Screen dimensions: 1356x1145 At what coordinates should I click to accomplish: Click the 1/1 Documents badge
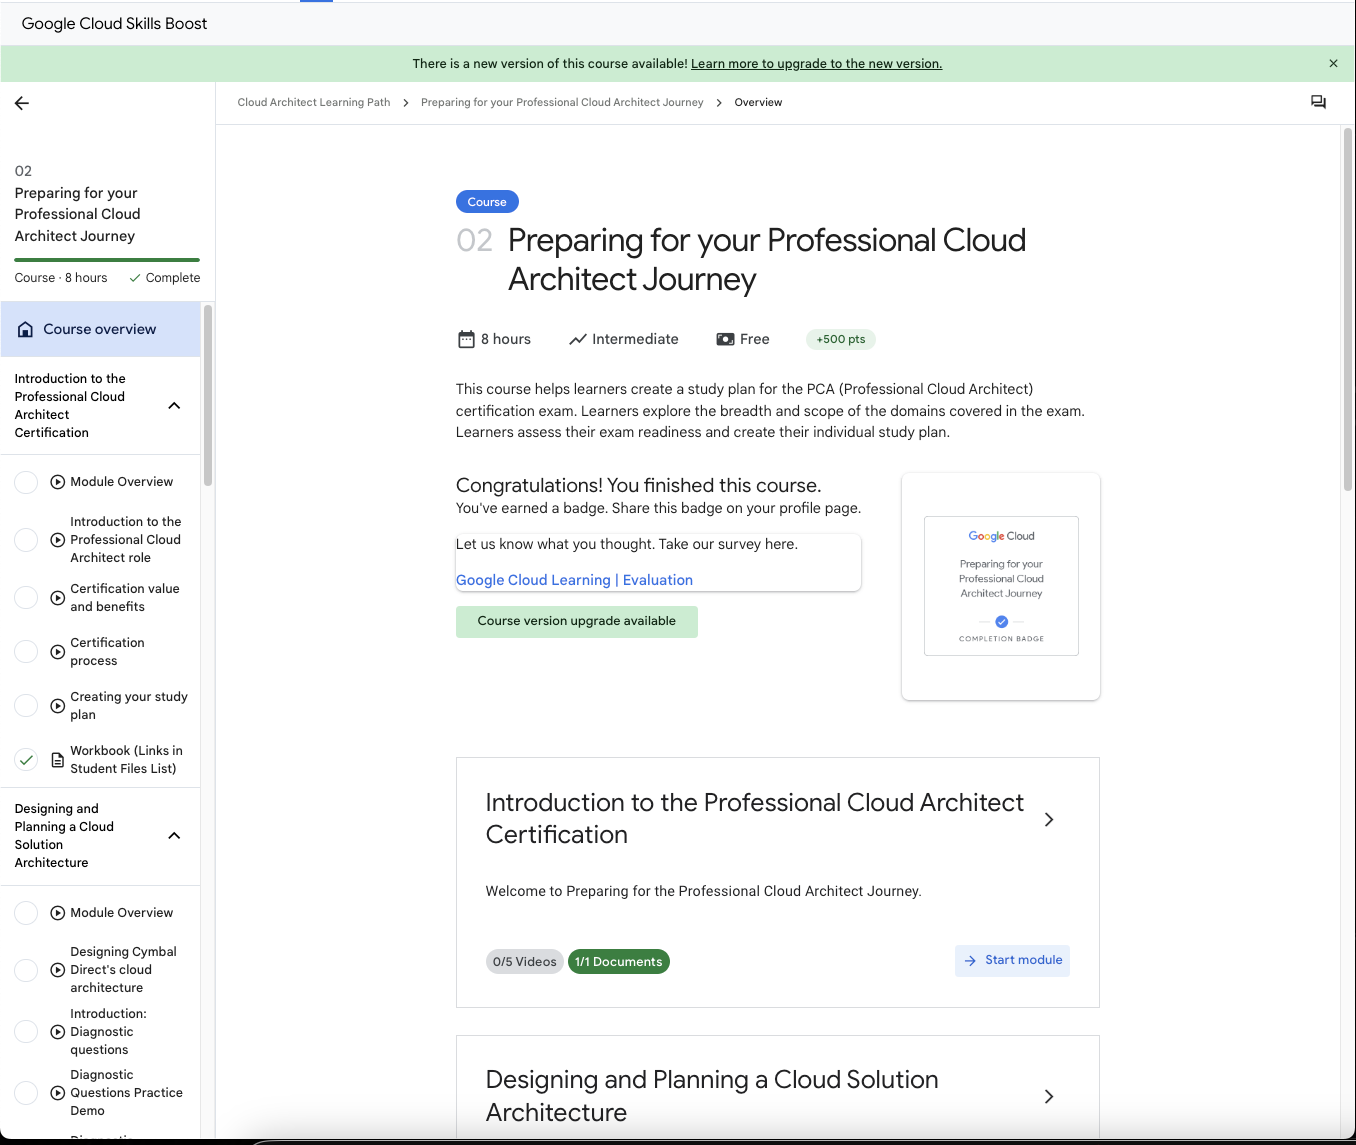click(x=619, y=962)
